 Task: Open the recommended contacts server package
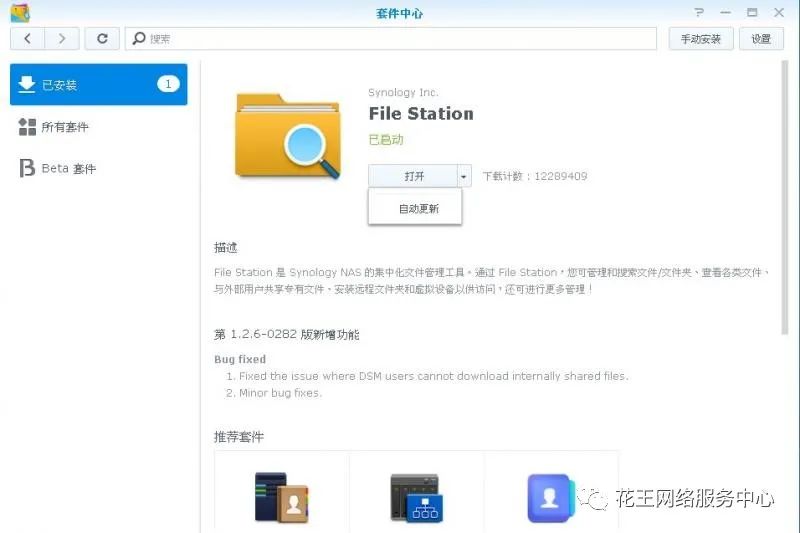282,497
